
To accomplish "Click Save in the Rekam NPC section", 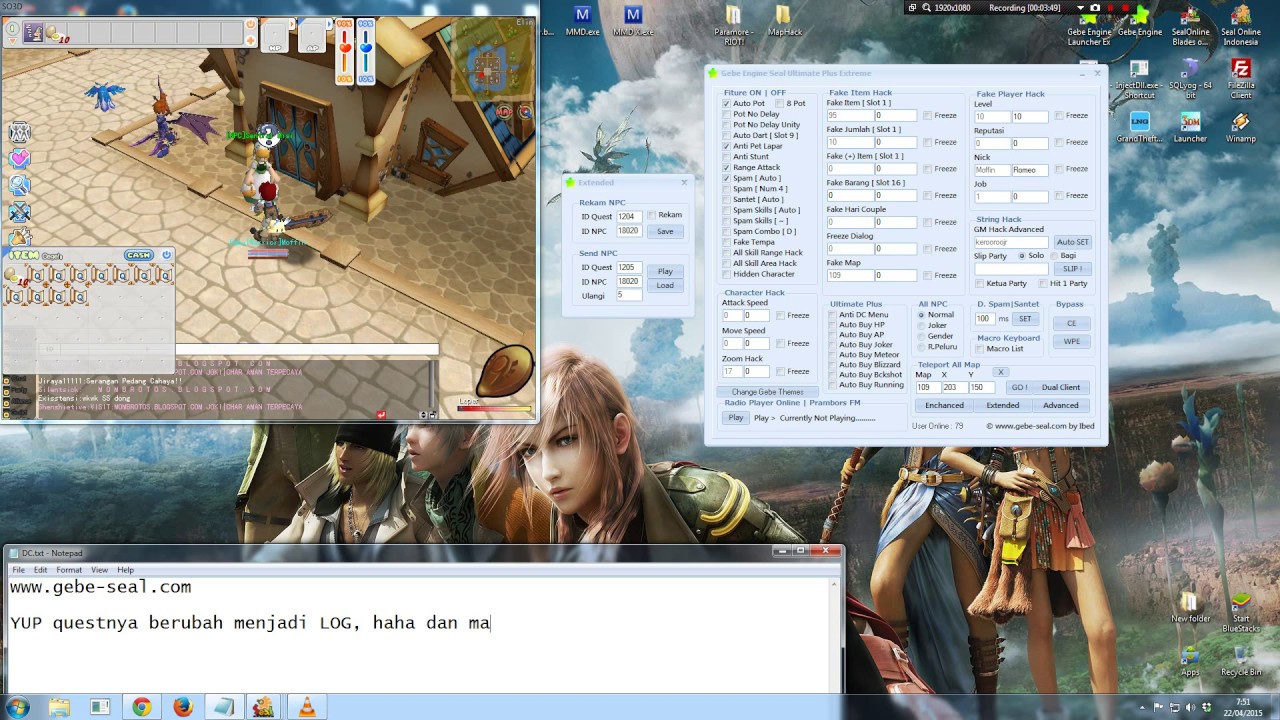I will tap(665, 231).
